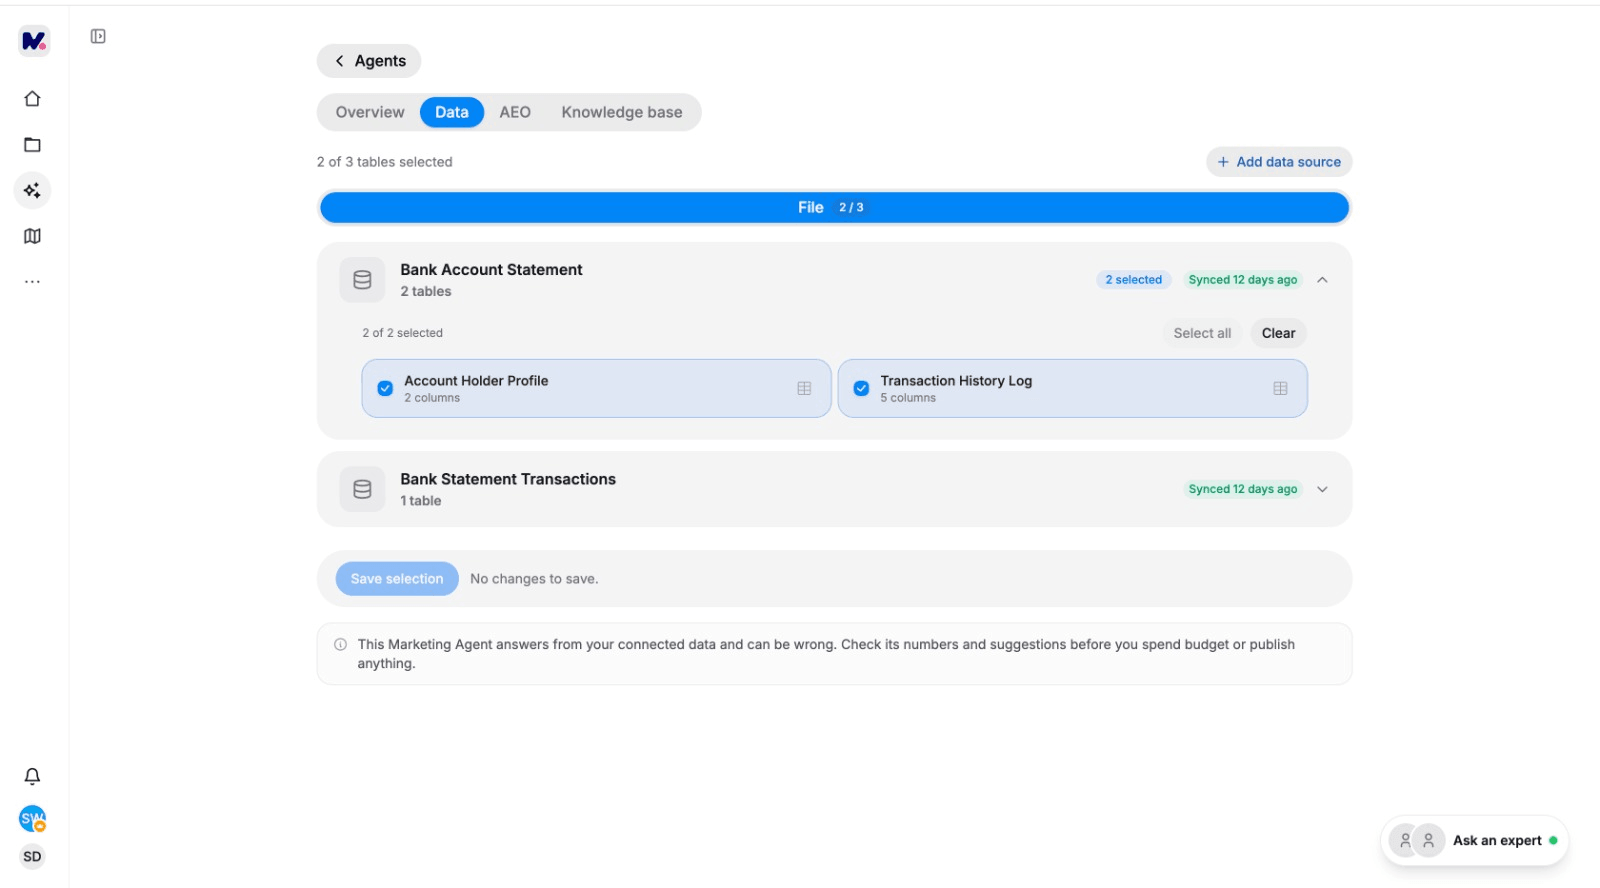1600x888 pixels.
Task: Open notifications bell
Action: pos(32,776)
